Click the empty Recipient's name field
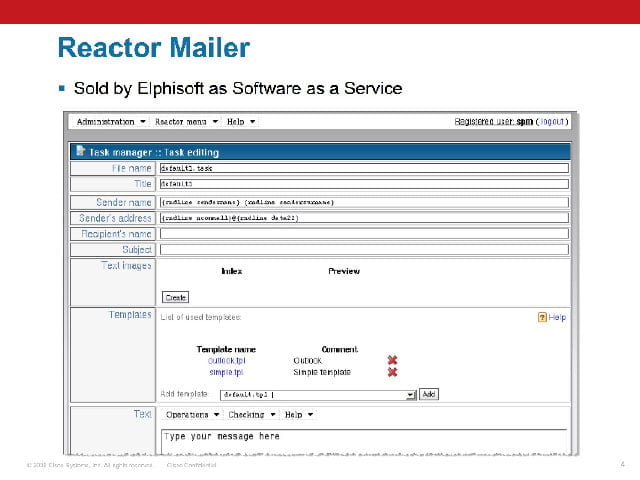Screen dimensions: 640x480 click(x=364, y=233)
